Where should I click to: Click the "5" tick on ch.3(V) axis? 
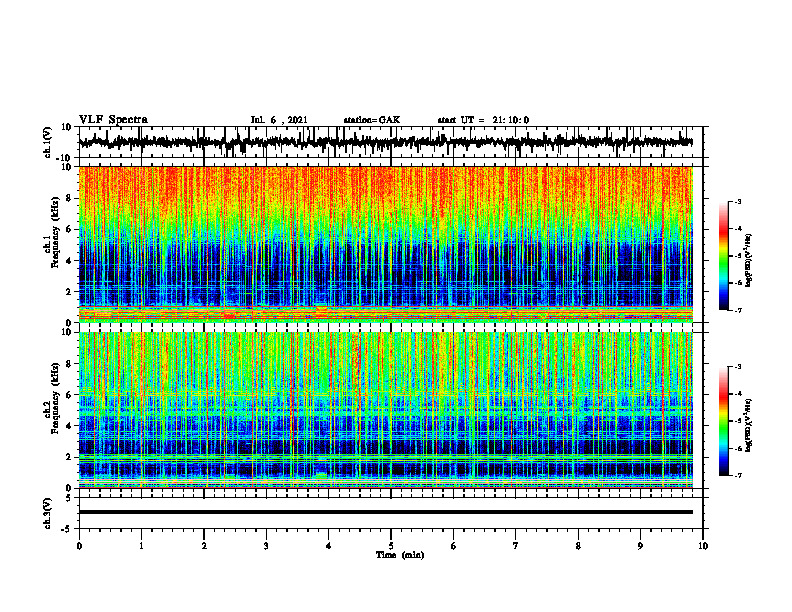(x=69, y=498)
